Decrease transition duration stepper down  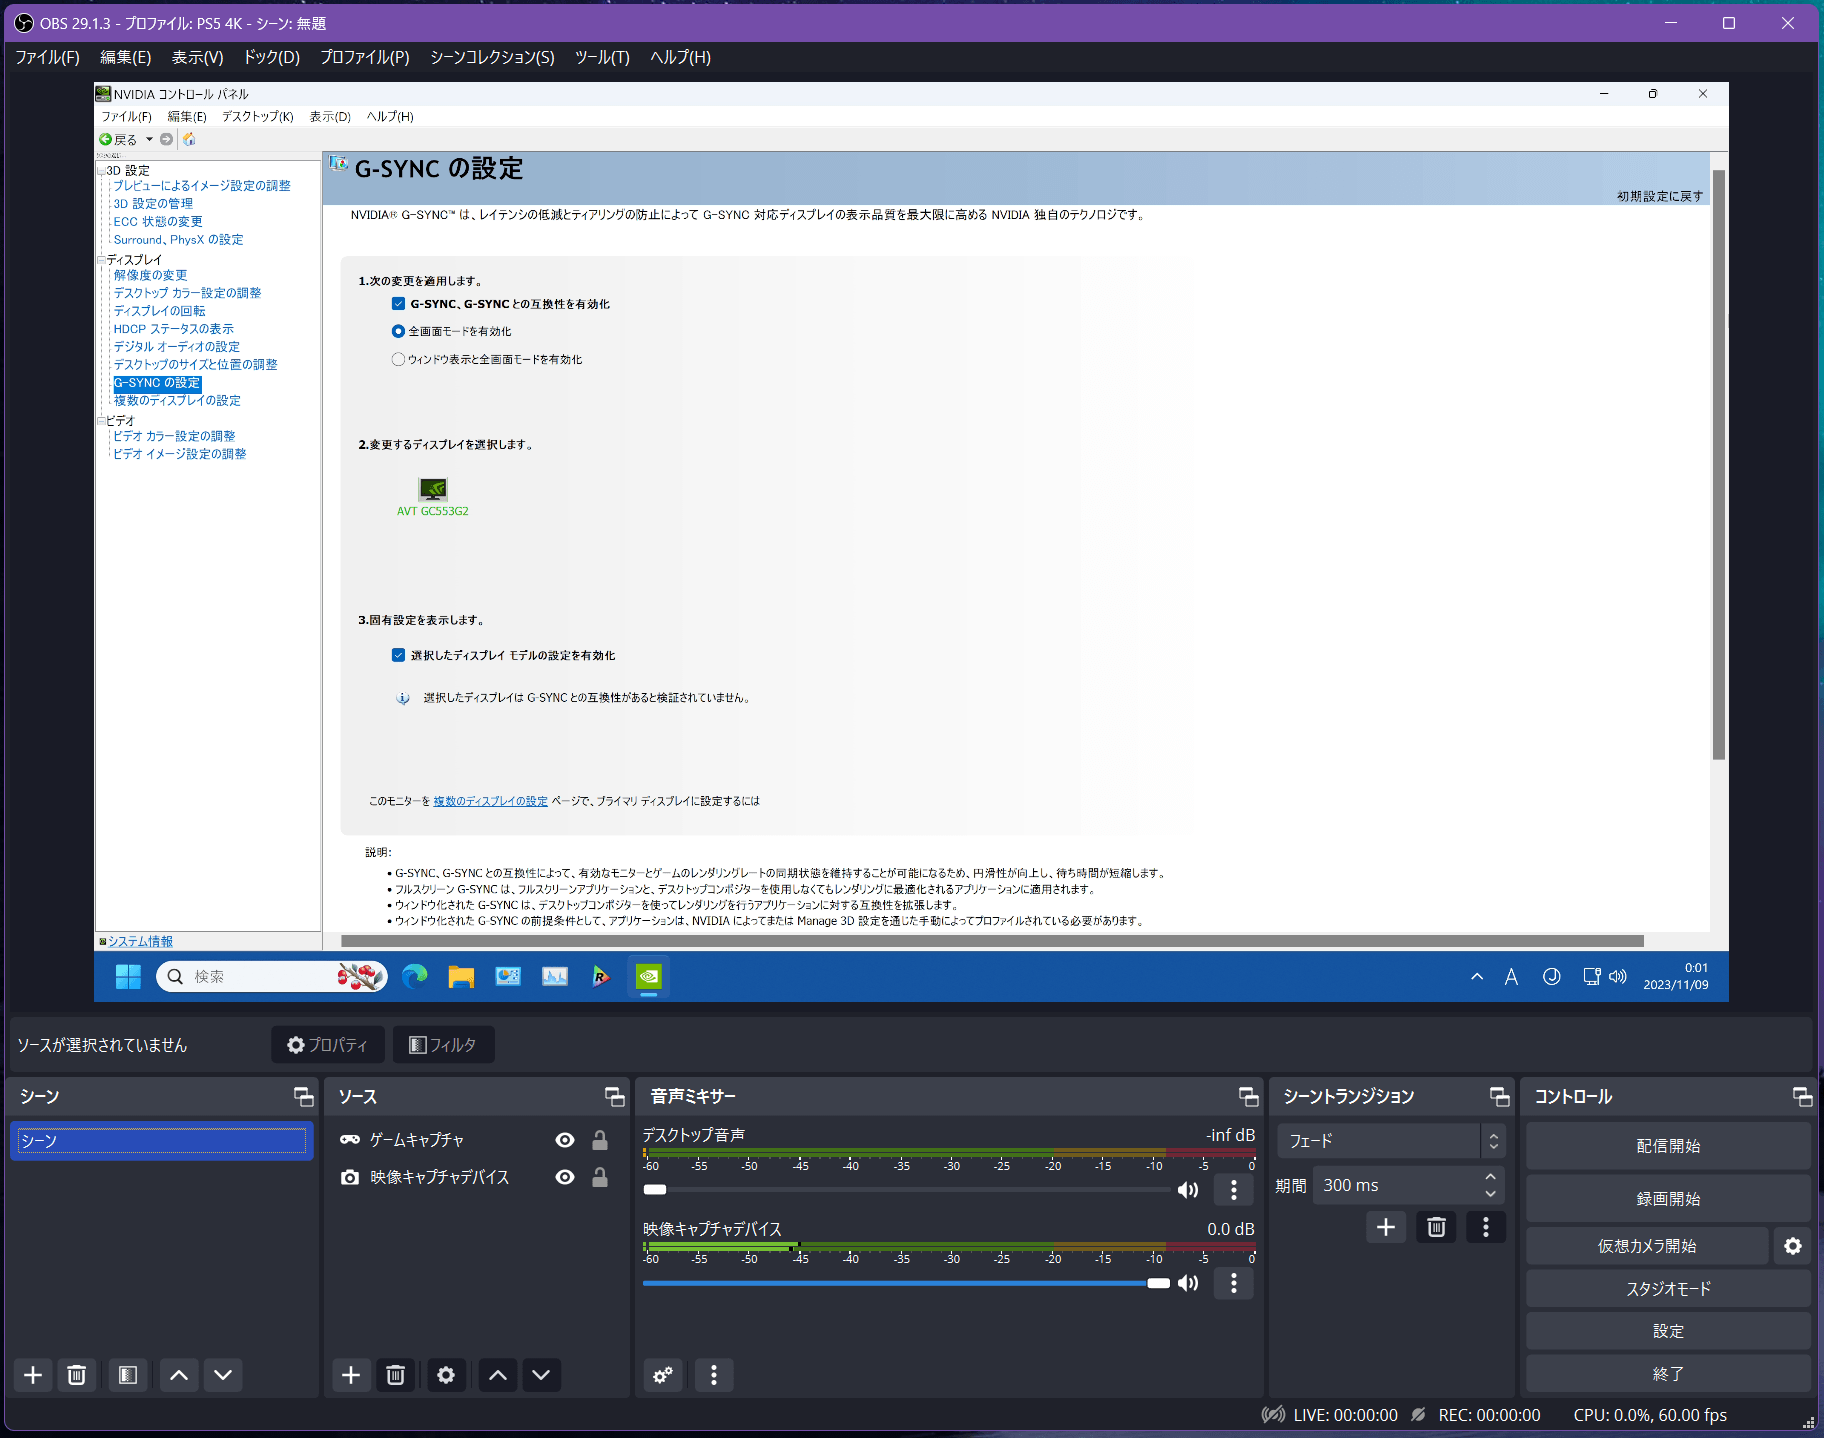tap(1491, 1194)
